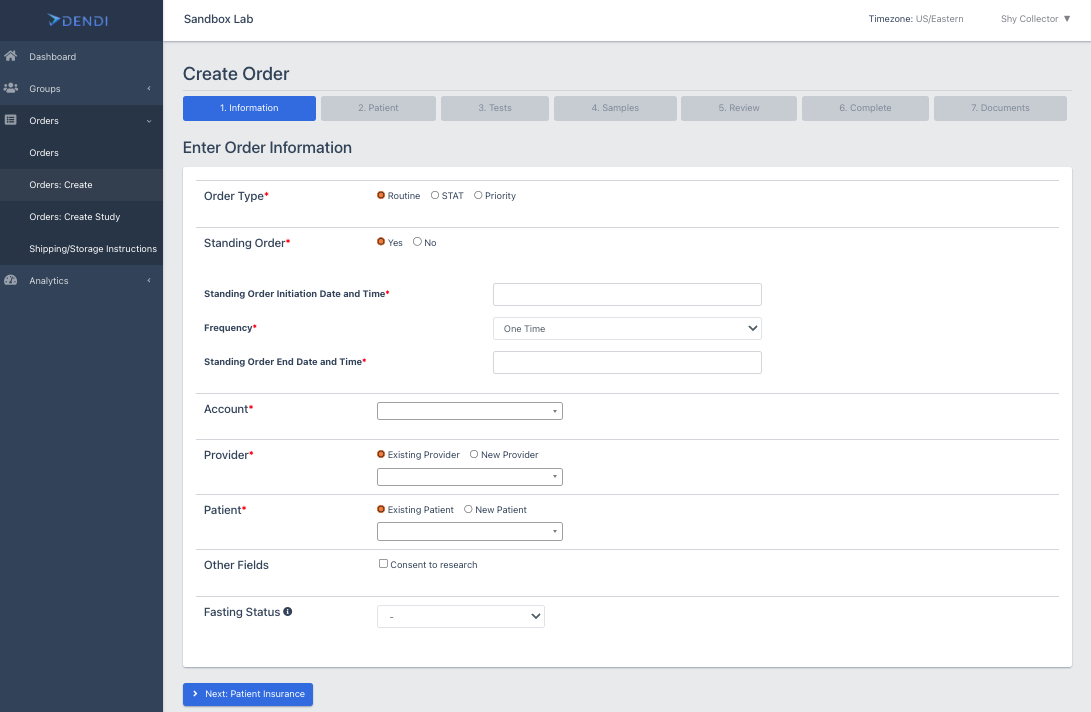
Task: Click the Create Order heading
Action: [x=236, y=74]
